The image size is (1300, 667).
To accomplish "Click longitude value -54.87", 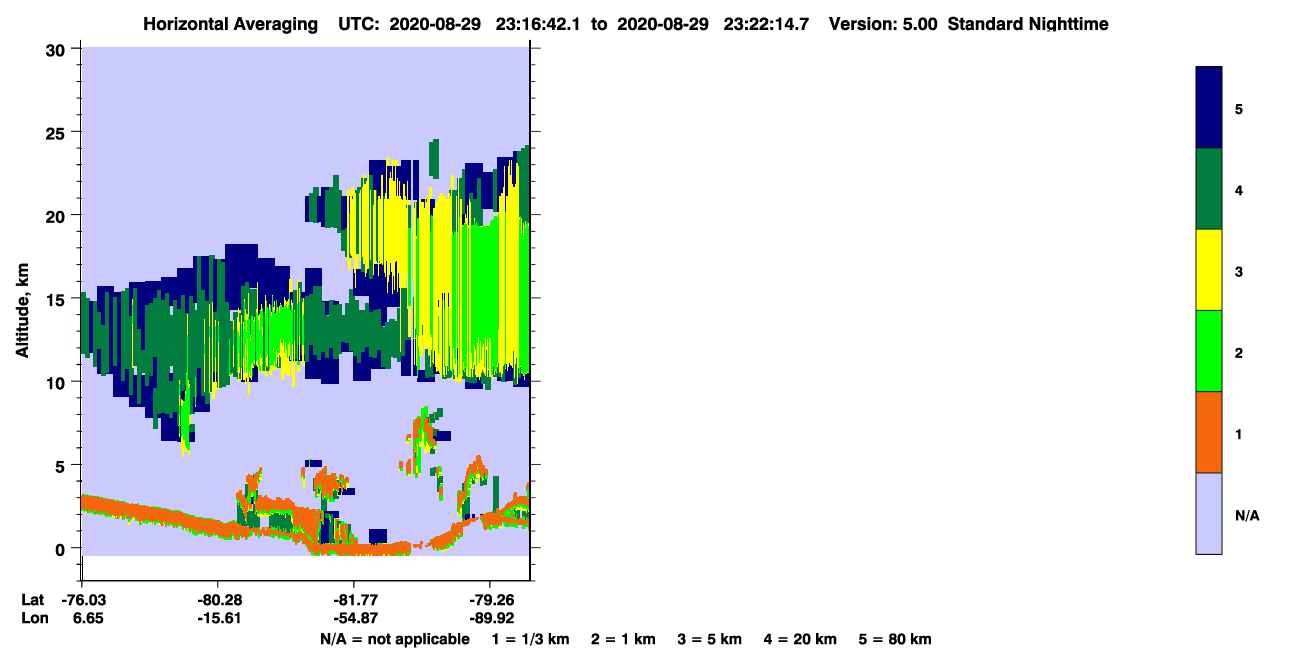I will click(354, 618).
